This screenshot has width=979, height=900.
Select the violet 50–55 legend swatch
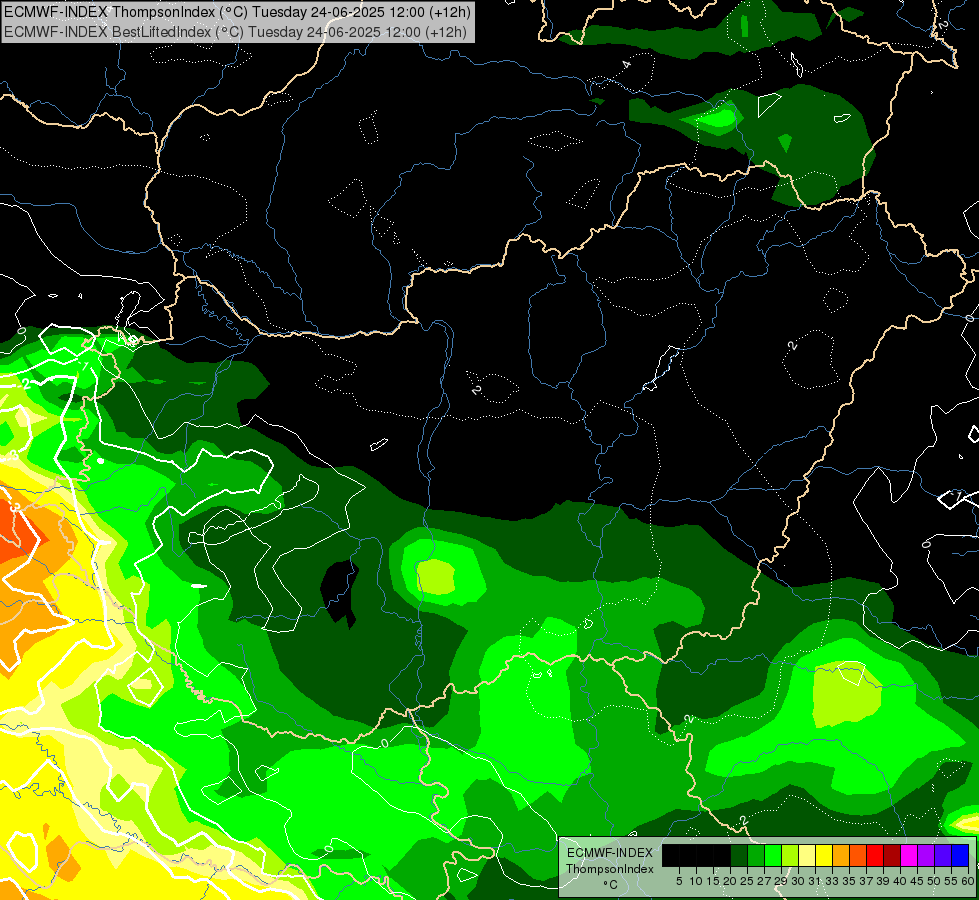[x=943, y=855]
